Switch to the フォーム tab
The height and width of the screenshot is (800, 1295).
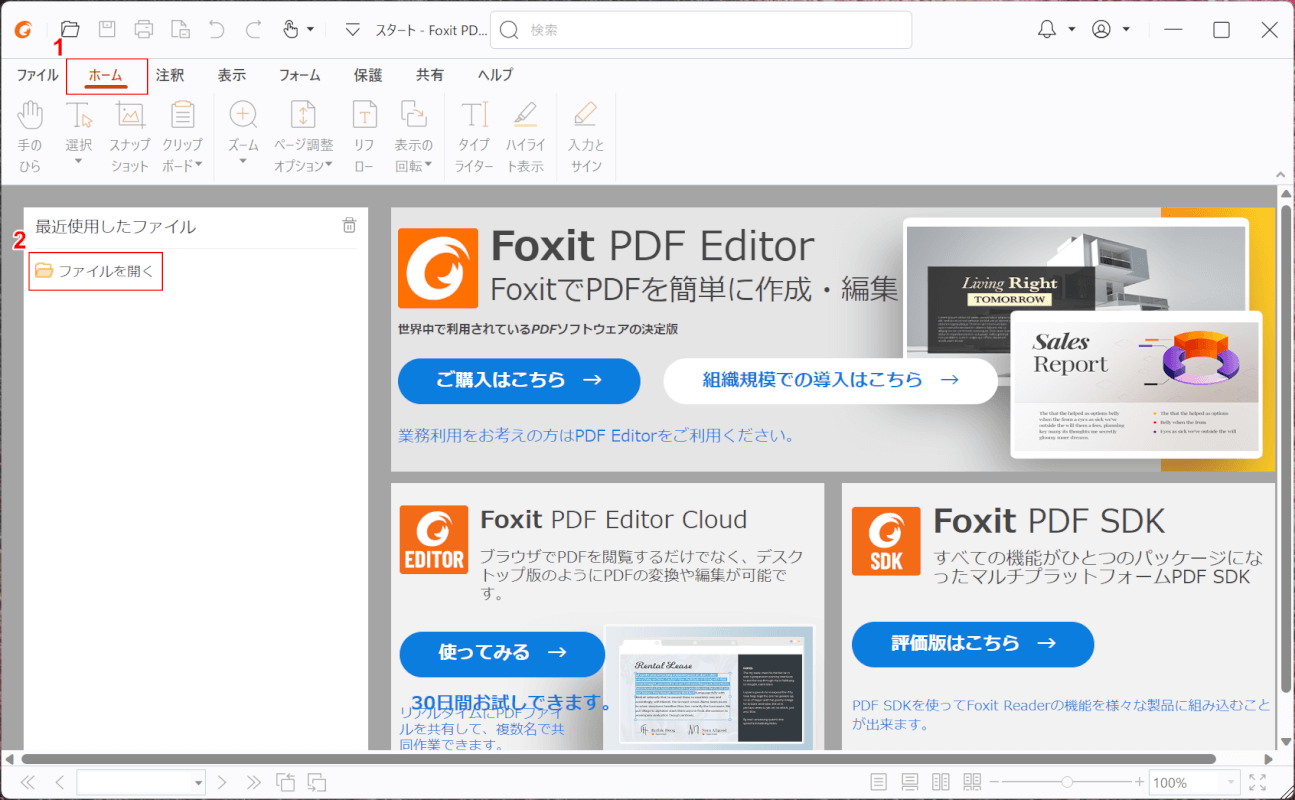300,75
